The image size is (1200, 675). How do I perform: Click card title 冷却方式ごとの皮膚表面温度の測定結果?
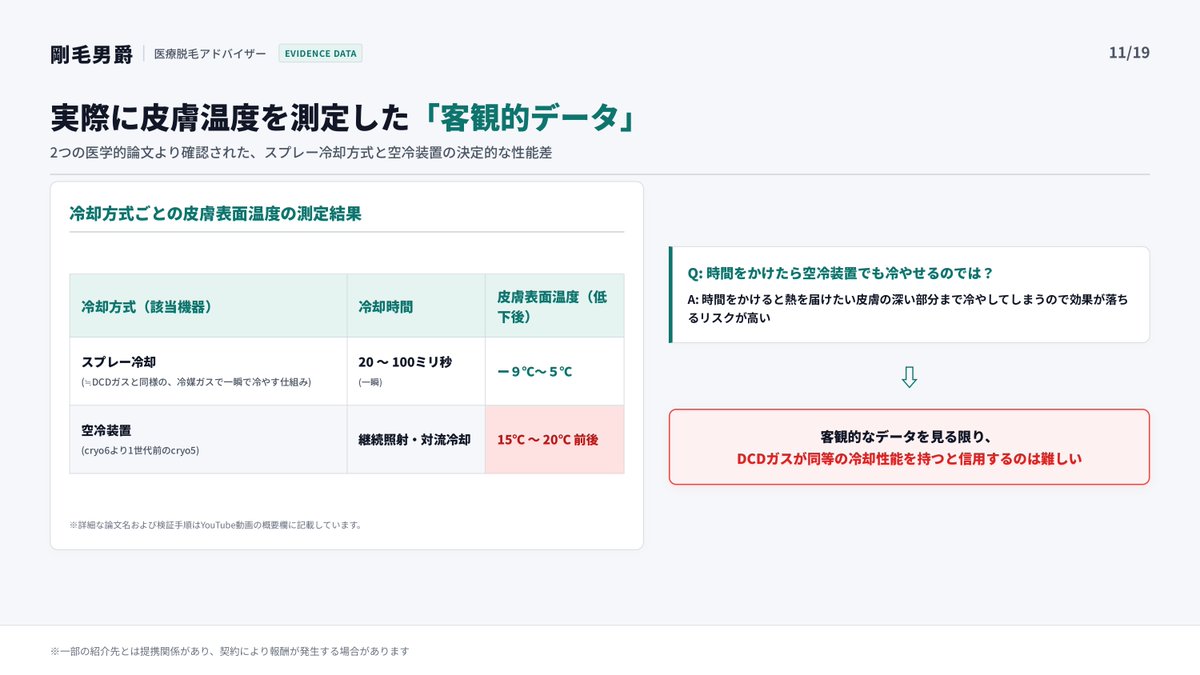[215, 213]
